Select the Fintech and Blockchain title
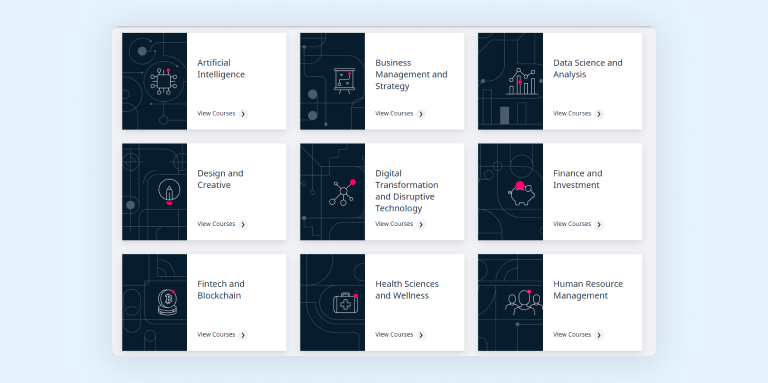The width and height of the screenshot is (768, 383). [x=221, y=290]
